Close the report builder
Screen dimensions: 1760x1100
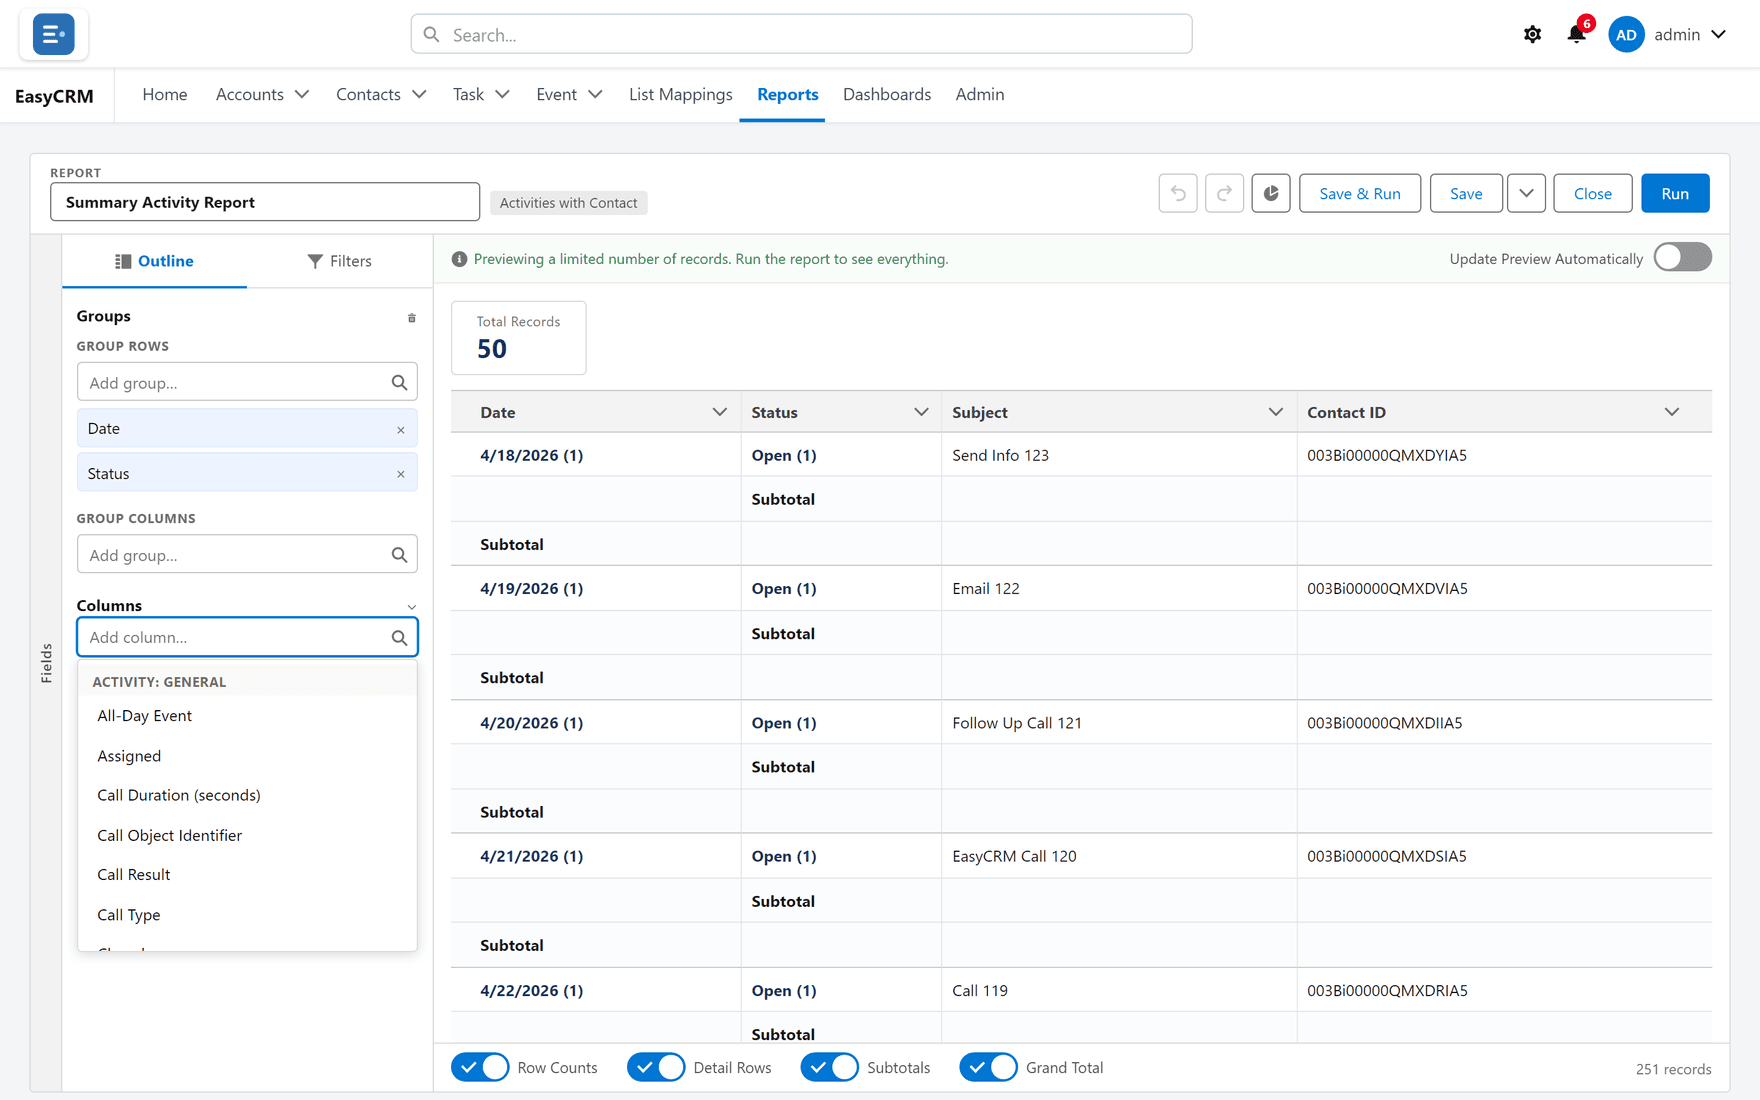(1592, 193)
